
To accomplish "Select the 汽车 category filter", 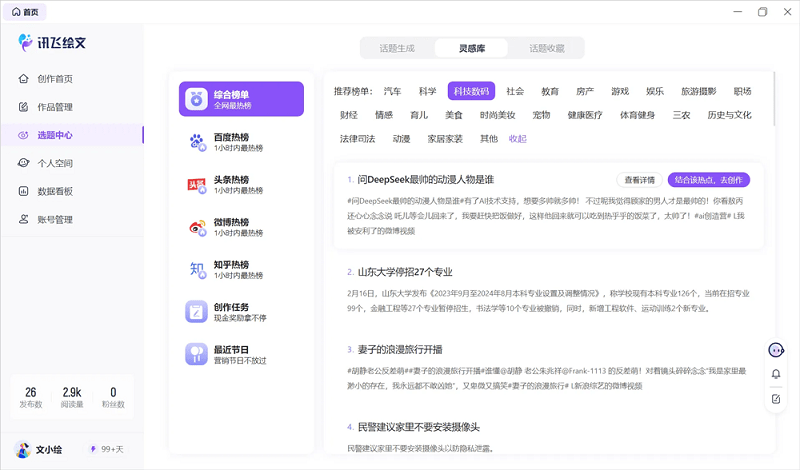I will click(393, 91).
